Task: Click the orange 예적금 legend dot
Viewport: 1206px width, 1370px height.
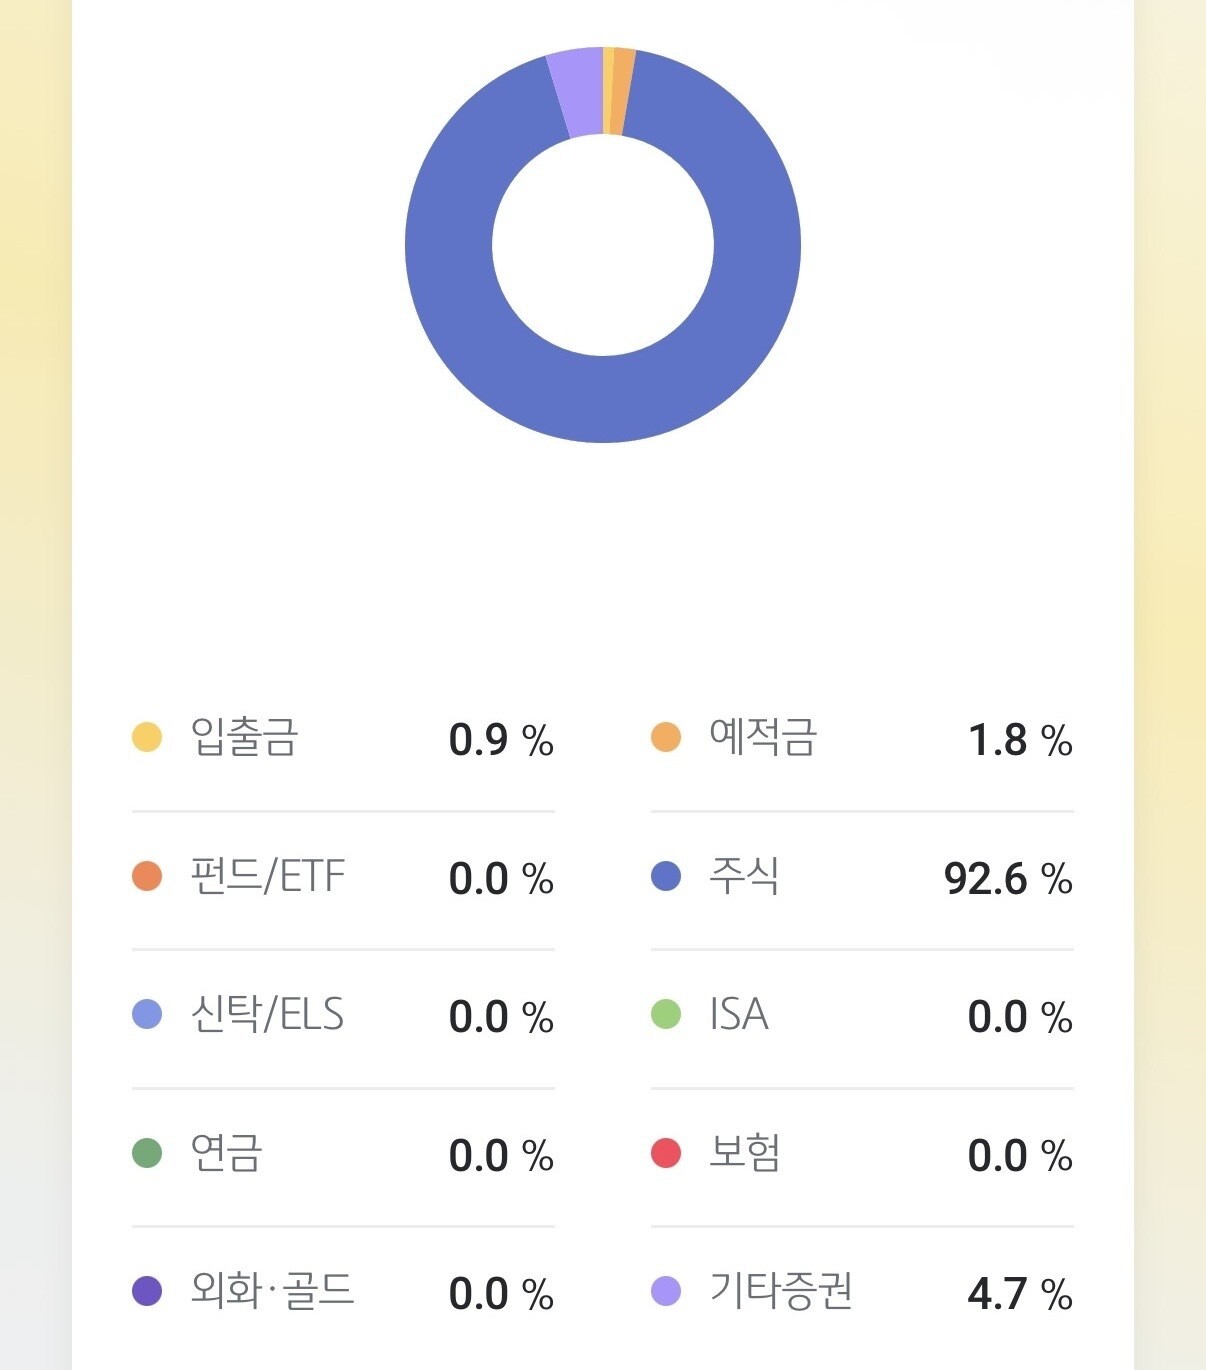Action: coord(665,737)
